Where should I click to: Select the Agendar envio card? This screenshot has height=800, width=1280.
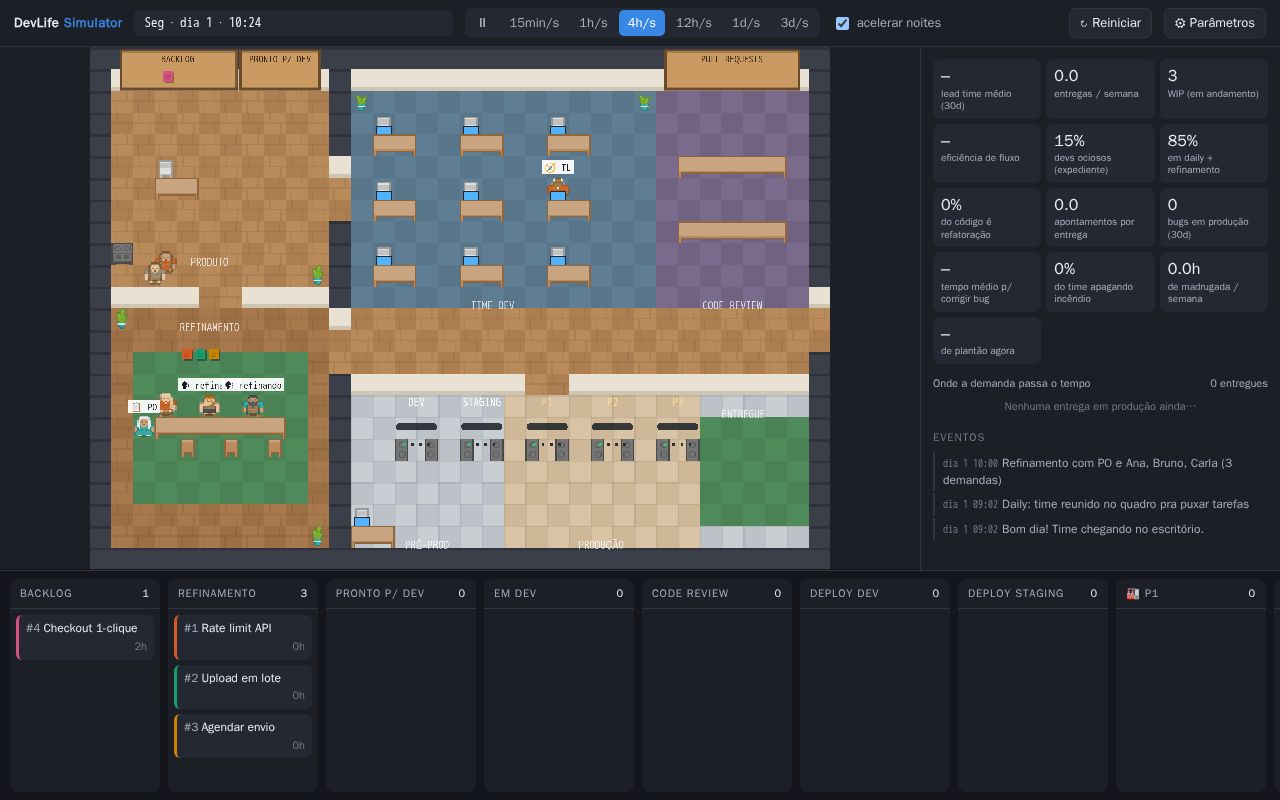pos(243,736)
